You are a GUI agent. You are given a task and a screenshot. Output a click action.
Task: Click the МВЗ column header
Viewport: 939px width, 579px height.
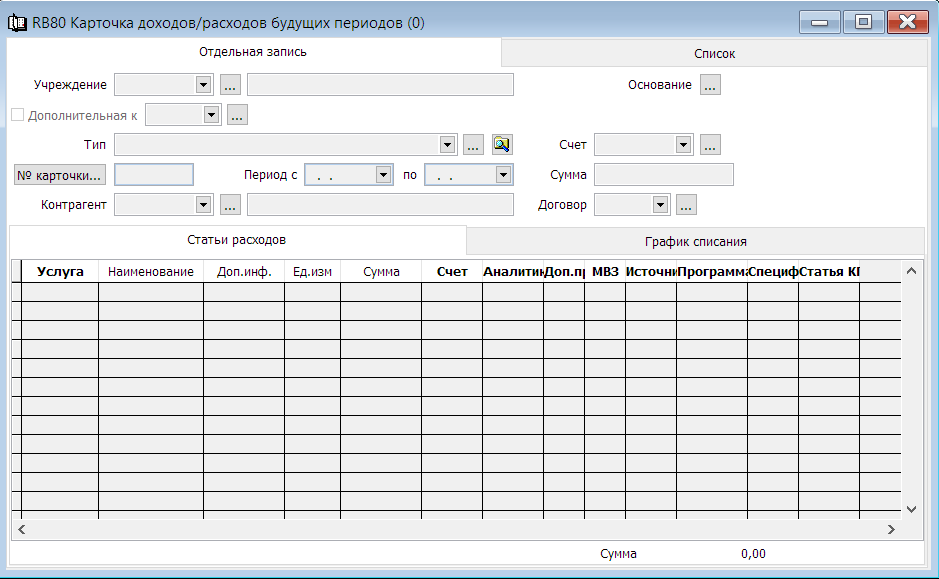click(605, 272)
